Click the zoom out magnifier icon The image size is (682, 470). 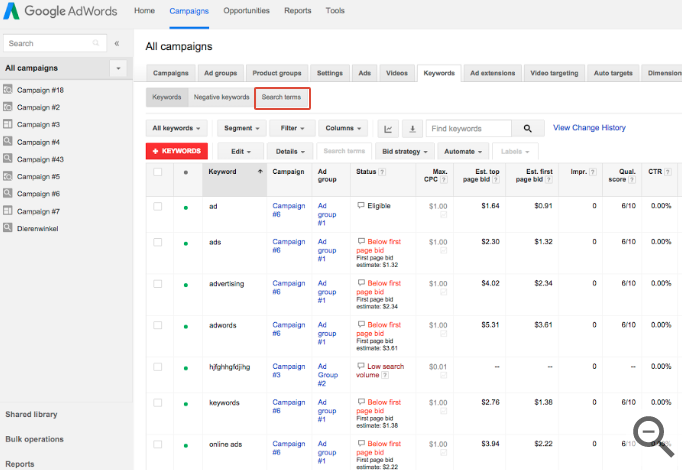click(653, 436)
